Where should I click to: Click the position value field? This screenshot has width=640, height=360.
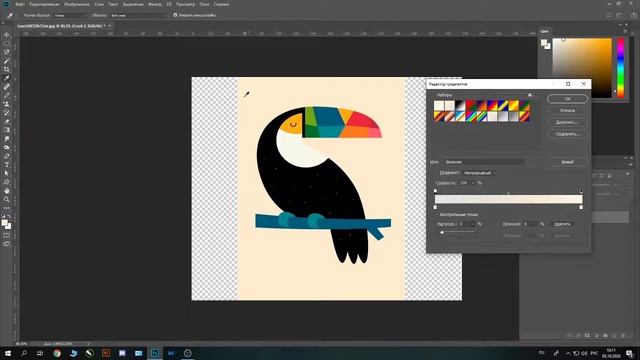pyautogui.click(x=530, y=224)
